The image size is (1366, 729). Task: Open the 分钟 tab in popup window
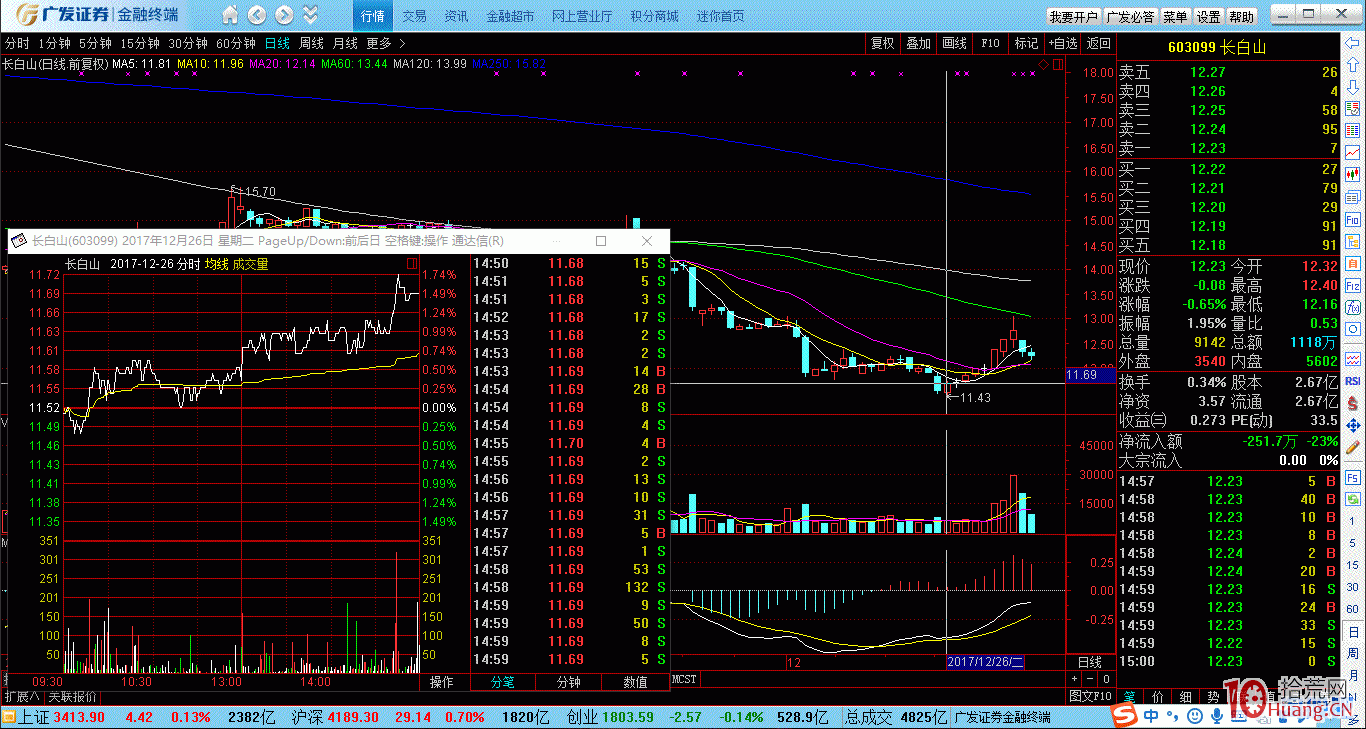(568, 682)
